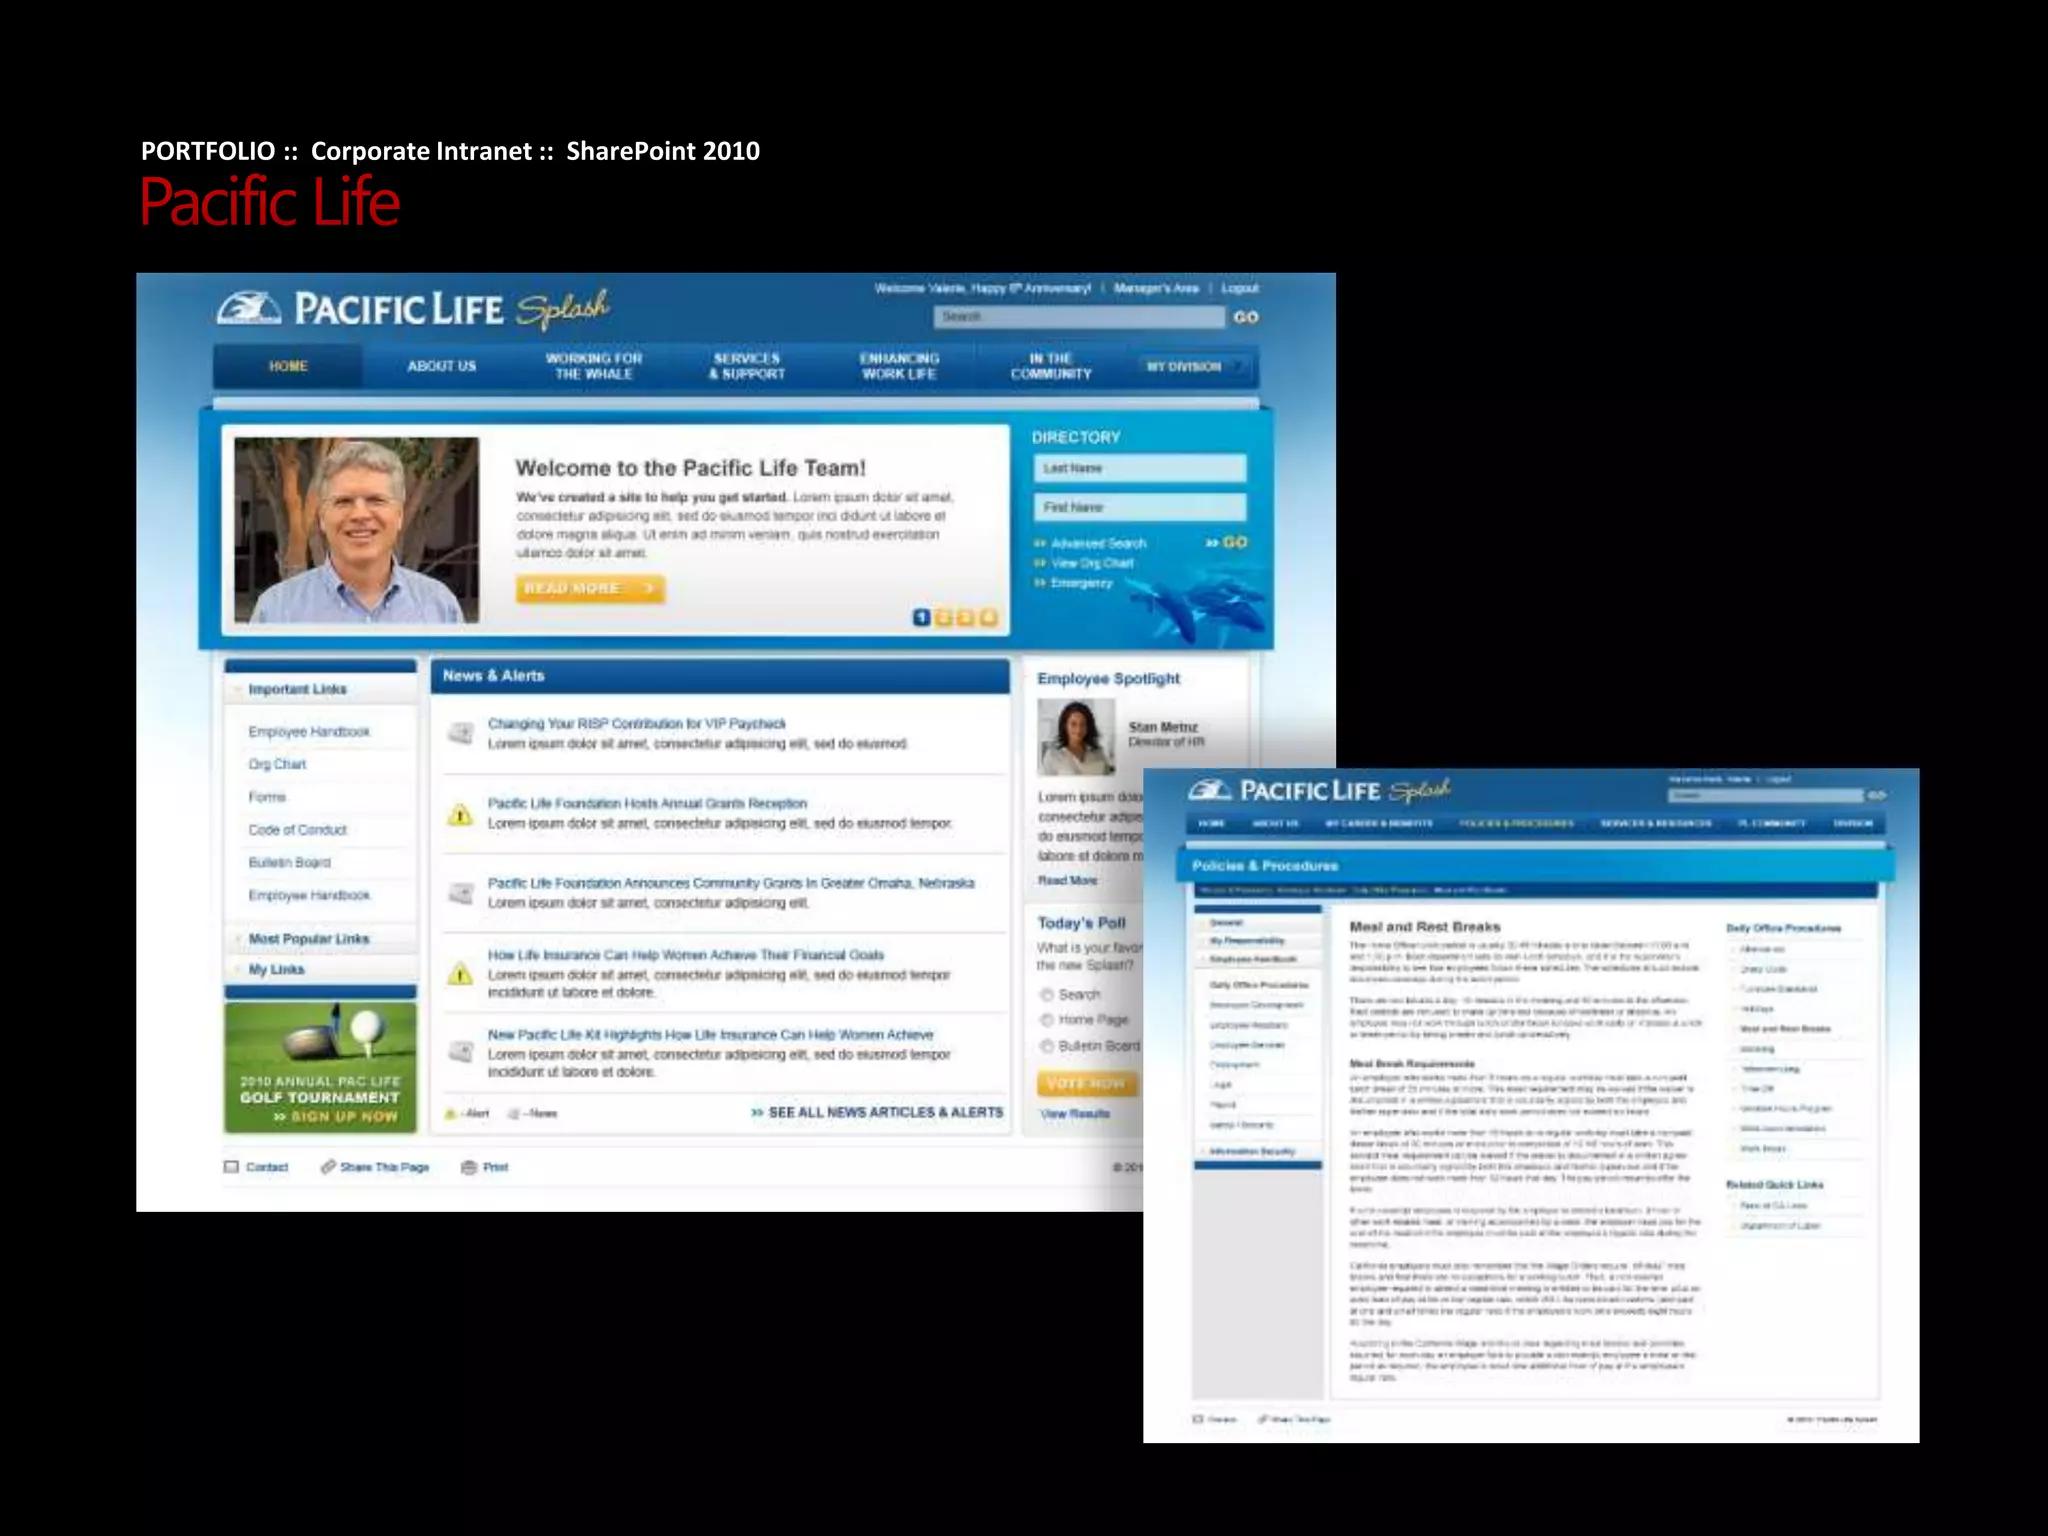Click Read More in Employee Spotlight
Screen dimensions: 2048x1536
(1067, 880)
